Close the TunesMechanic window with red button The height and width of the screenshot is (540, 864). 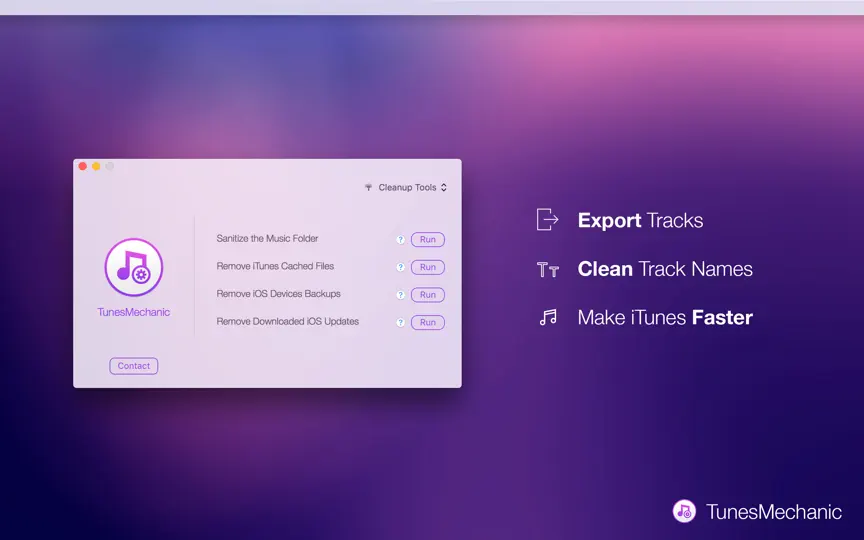83,166
